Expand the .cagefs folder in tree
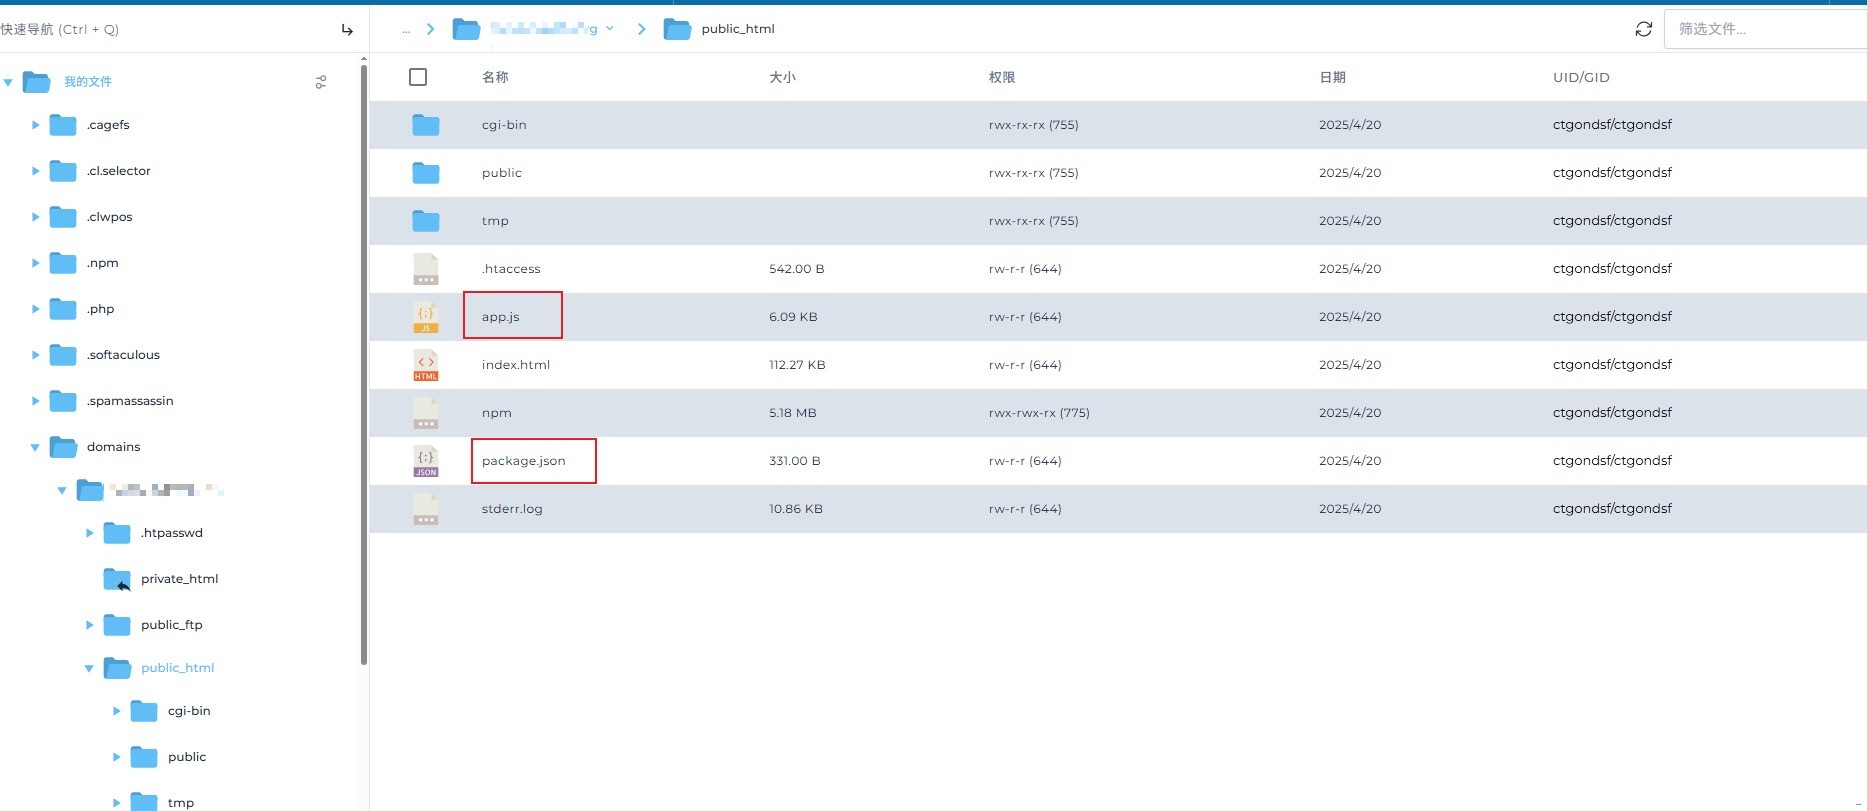This screenshot has height=811, width=1867. [35, 125]
